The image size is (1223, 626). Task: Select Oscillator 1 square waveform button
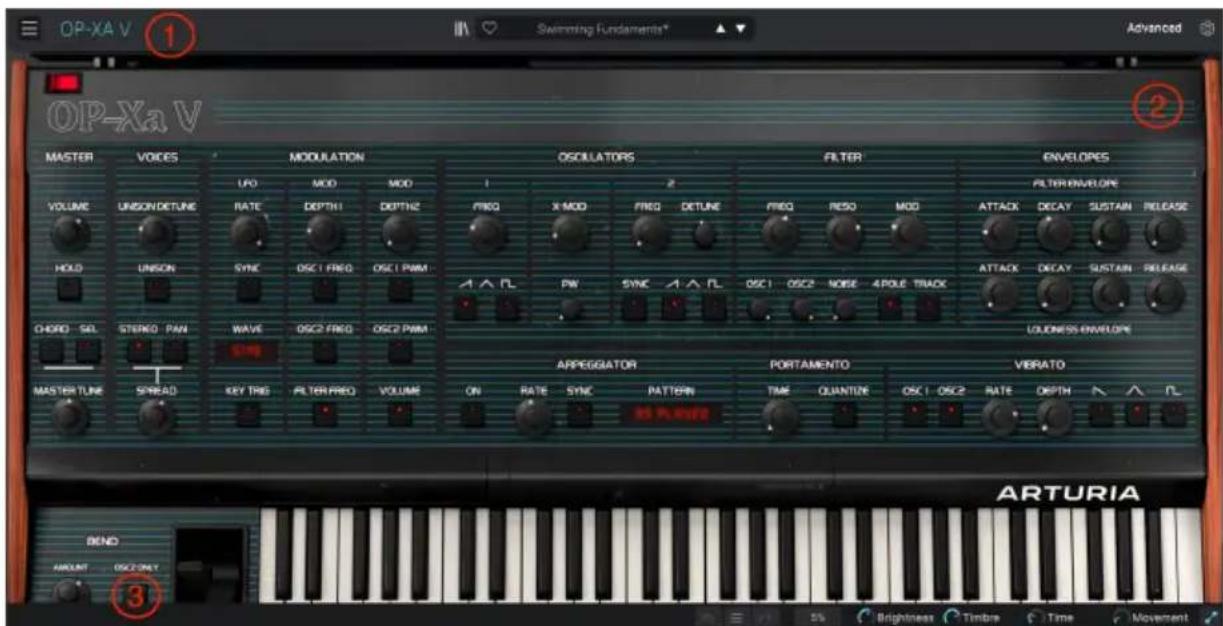508,309
